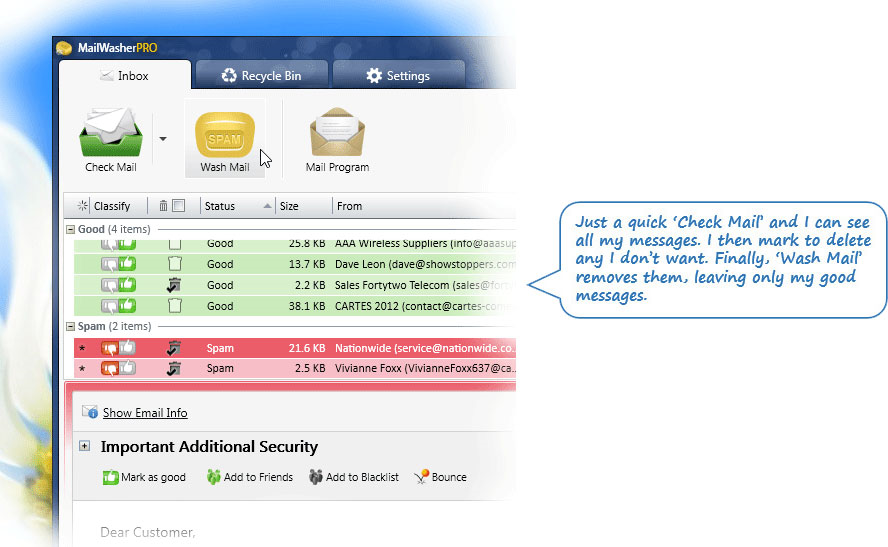Click Add to Friends

(x=250, y=477)
